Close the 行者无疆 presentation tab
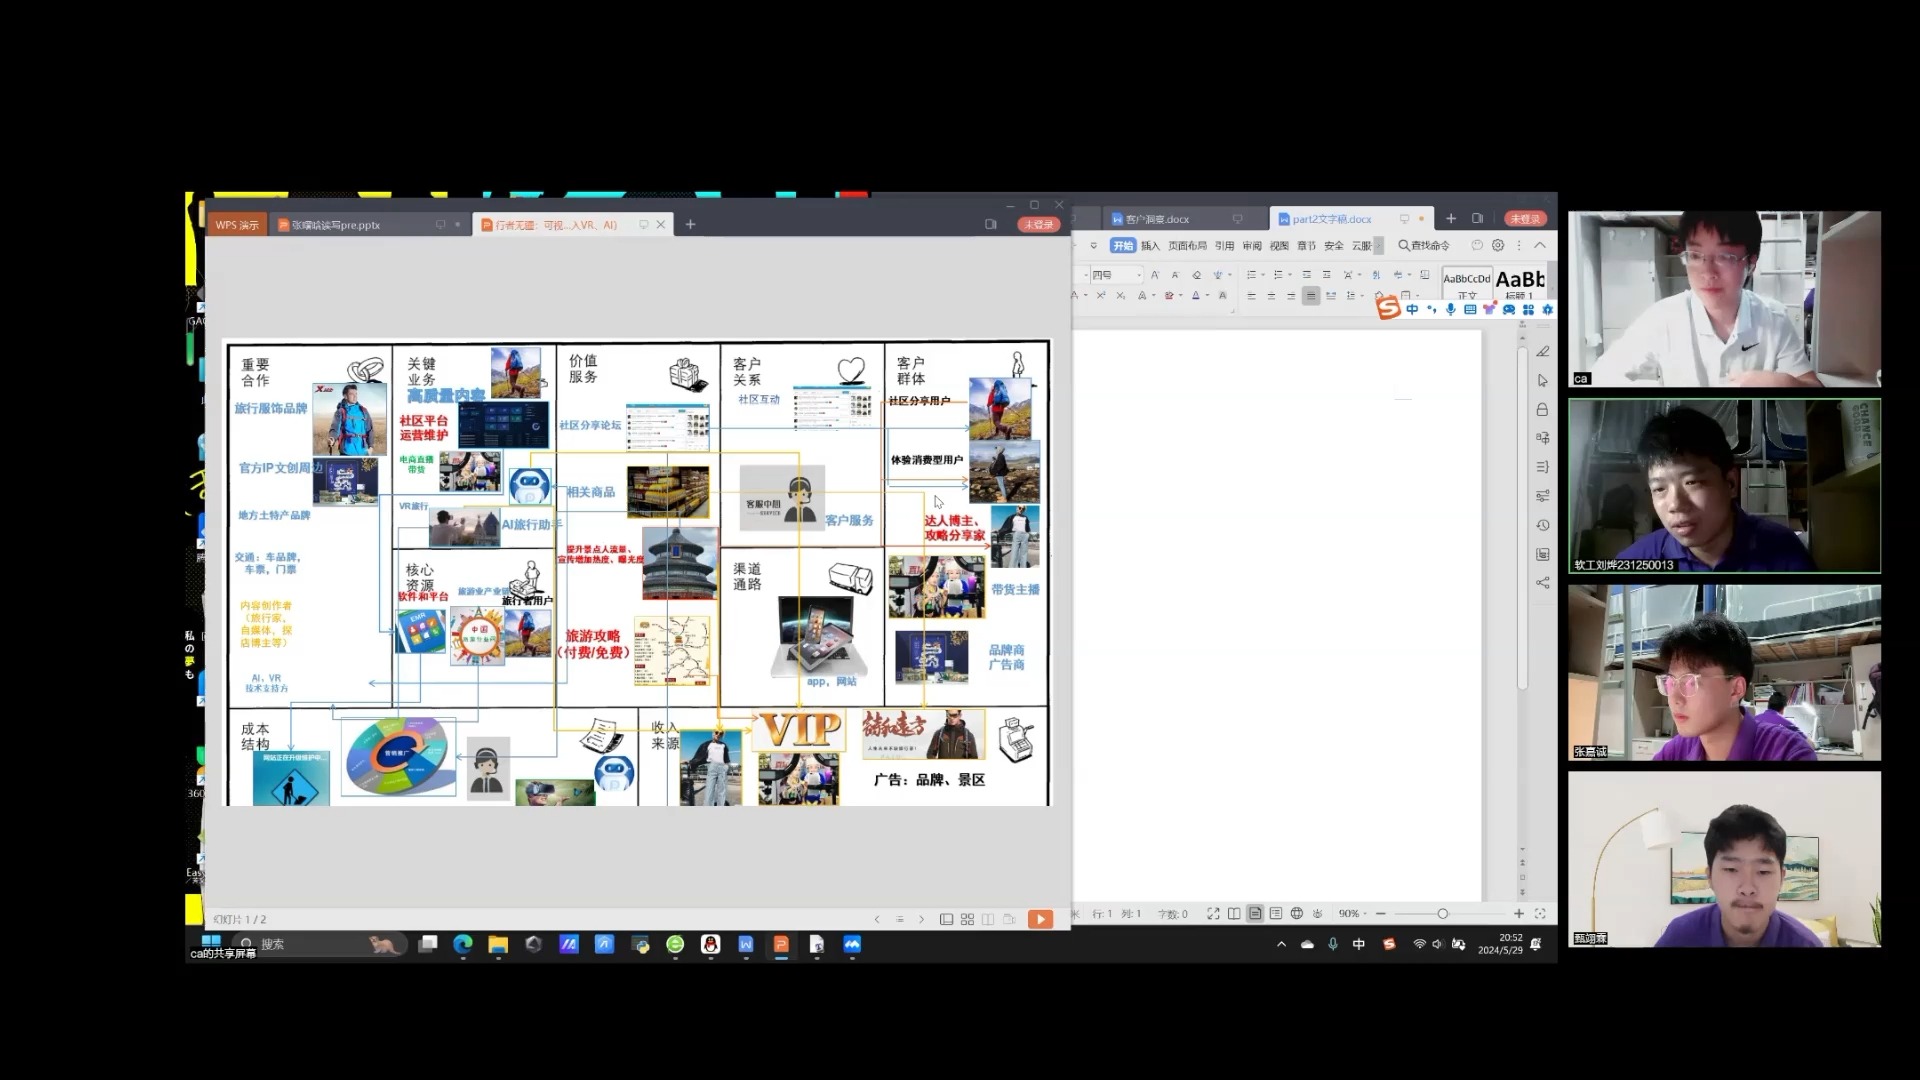Viewport: 1920px width, 1080px height. (x=660, y=225)
